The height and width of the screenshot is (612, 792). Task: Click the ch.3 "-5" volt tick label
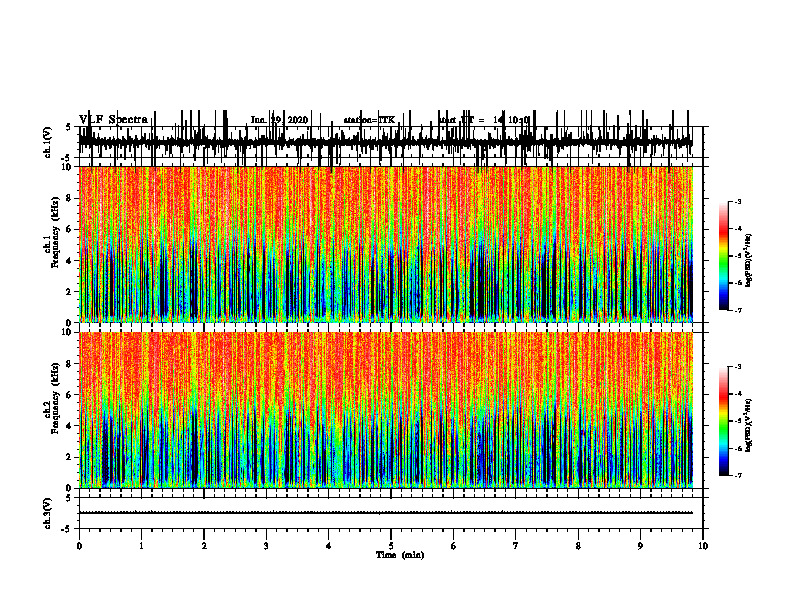point(67,529)
